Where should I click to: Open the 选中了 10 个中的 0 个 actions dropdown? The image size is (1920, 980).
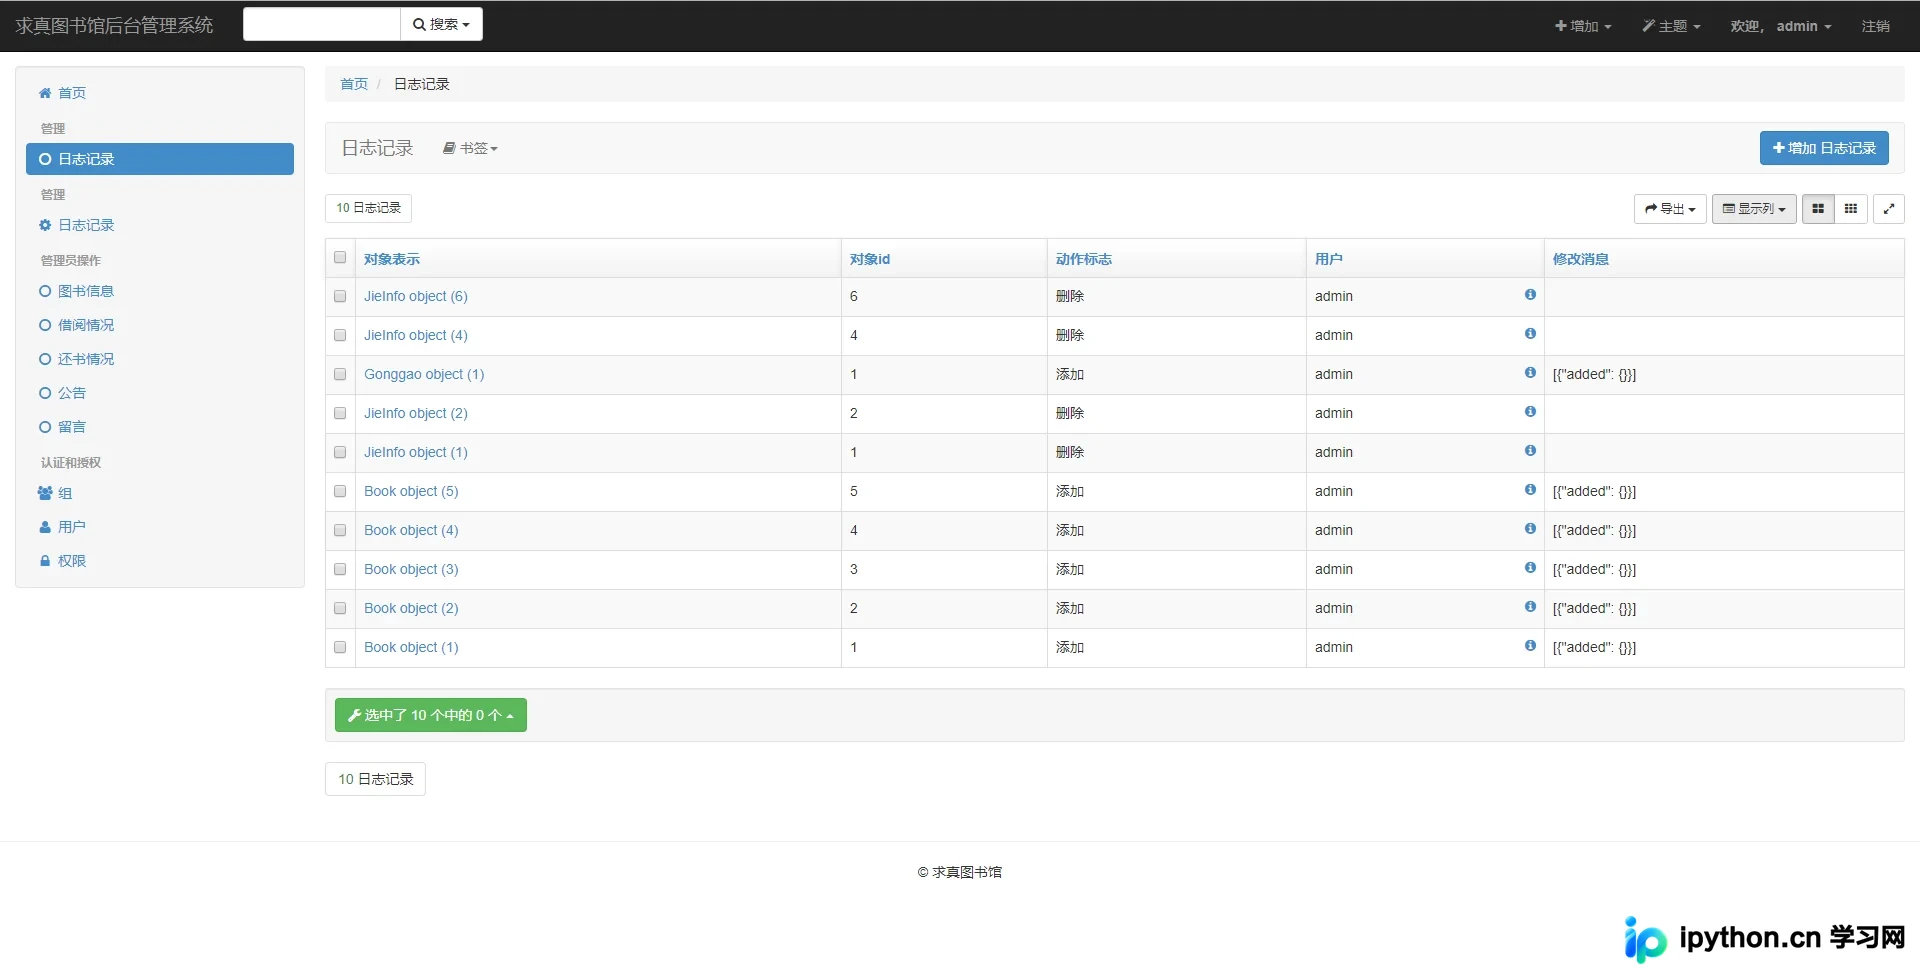click(431, 715)
